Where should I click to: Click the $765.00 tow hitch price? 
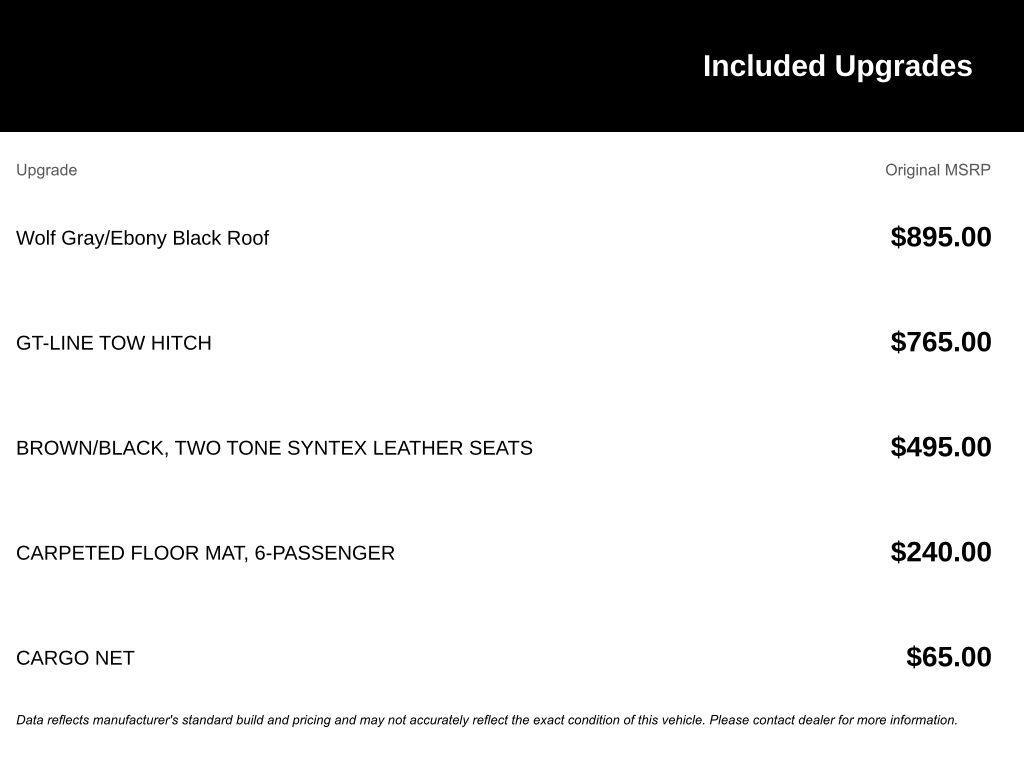point(940,342)
